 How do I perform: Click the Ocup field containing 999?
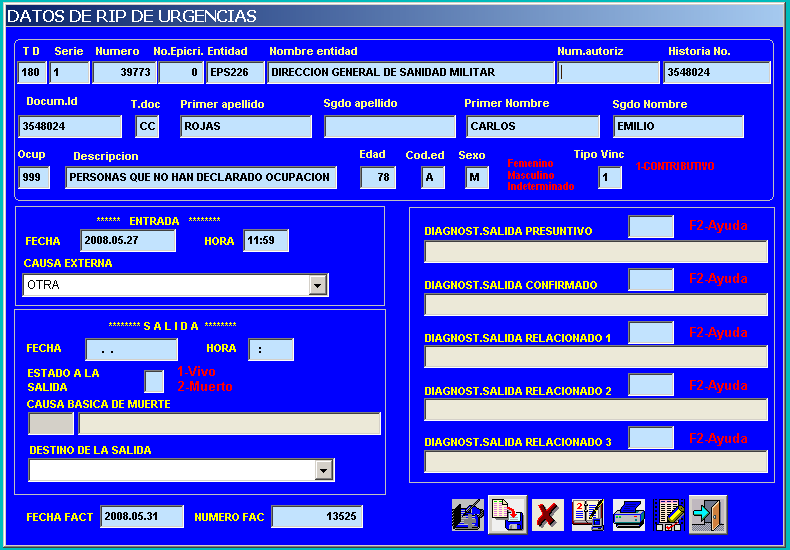tap(34, 177)
